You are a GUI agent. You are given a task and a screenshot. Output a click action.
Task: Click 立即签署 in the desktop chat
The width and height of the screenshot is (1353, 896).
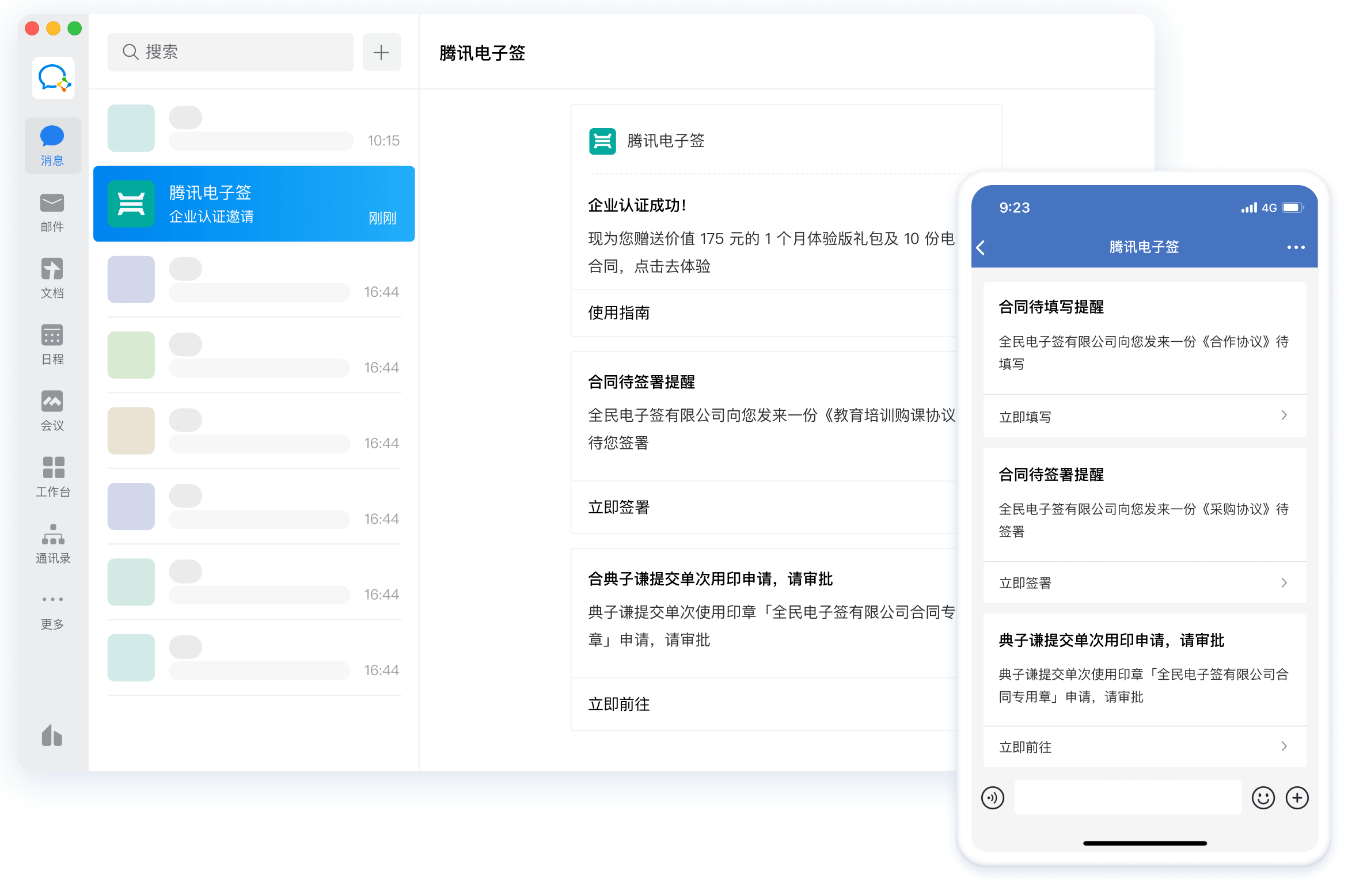pos(619,507)
